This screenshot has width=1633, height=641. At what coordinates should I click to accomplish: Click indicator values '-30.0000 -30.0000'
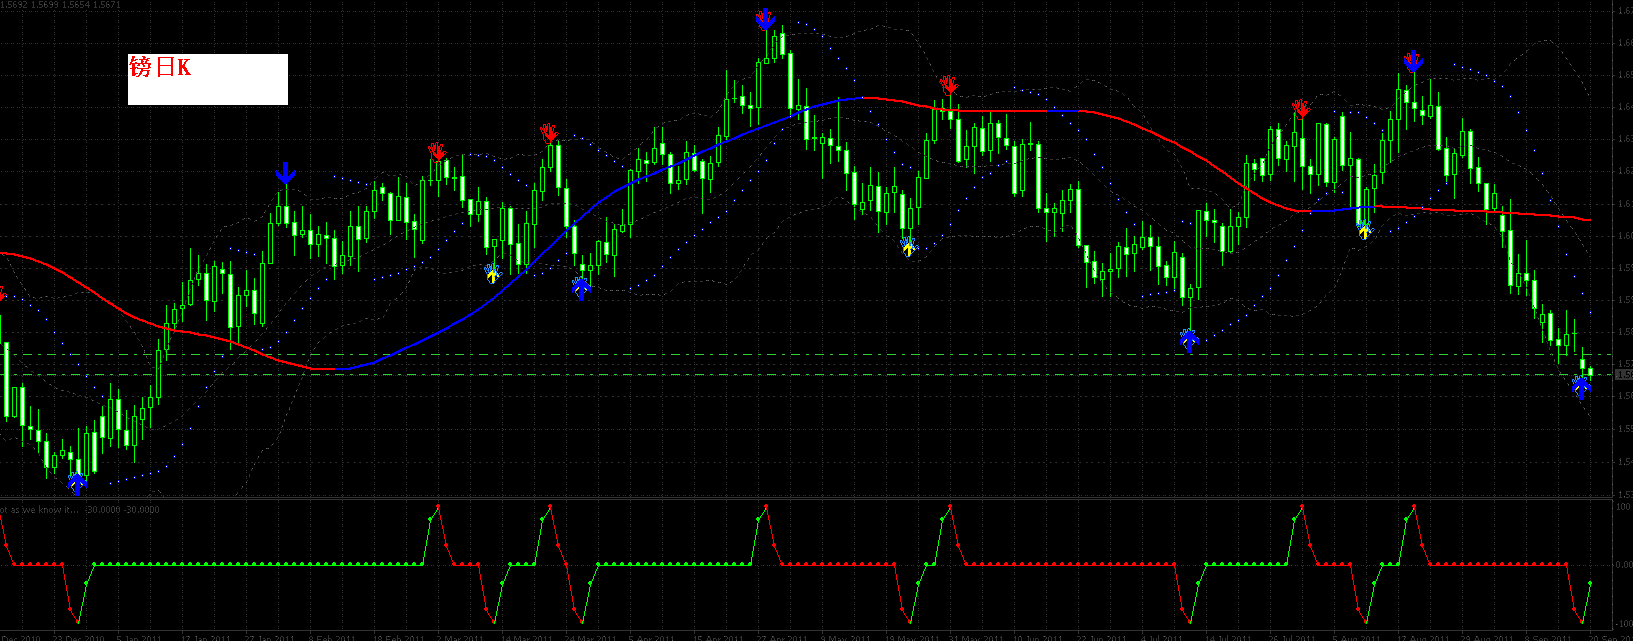tap(122, 510)
